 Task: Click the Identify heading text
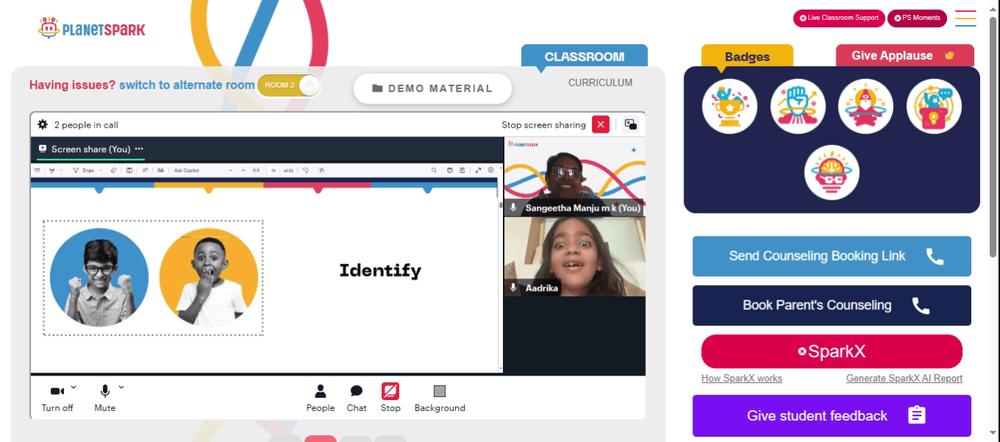click(x=380, y=270)
